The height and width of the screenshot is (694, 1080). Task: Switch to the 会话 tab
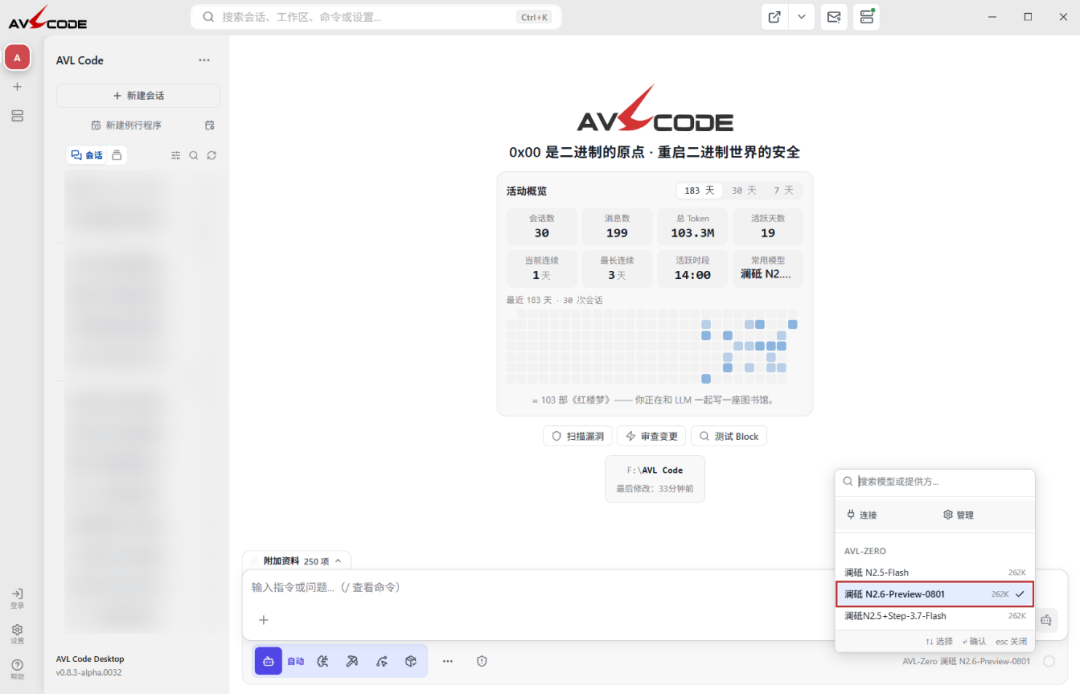(87, 155)
